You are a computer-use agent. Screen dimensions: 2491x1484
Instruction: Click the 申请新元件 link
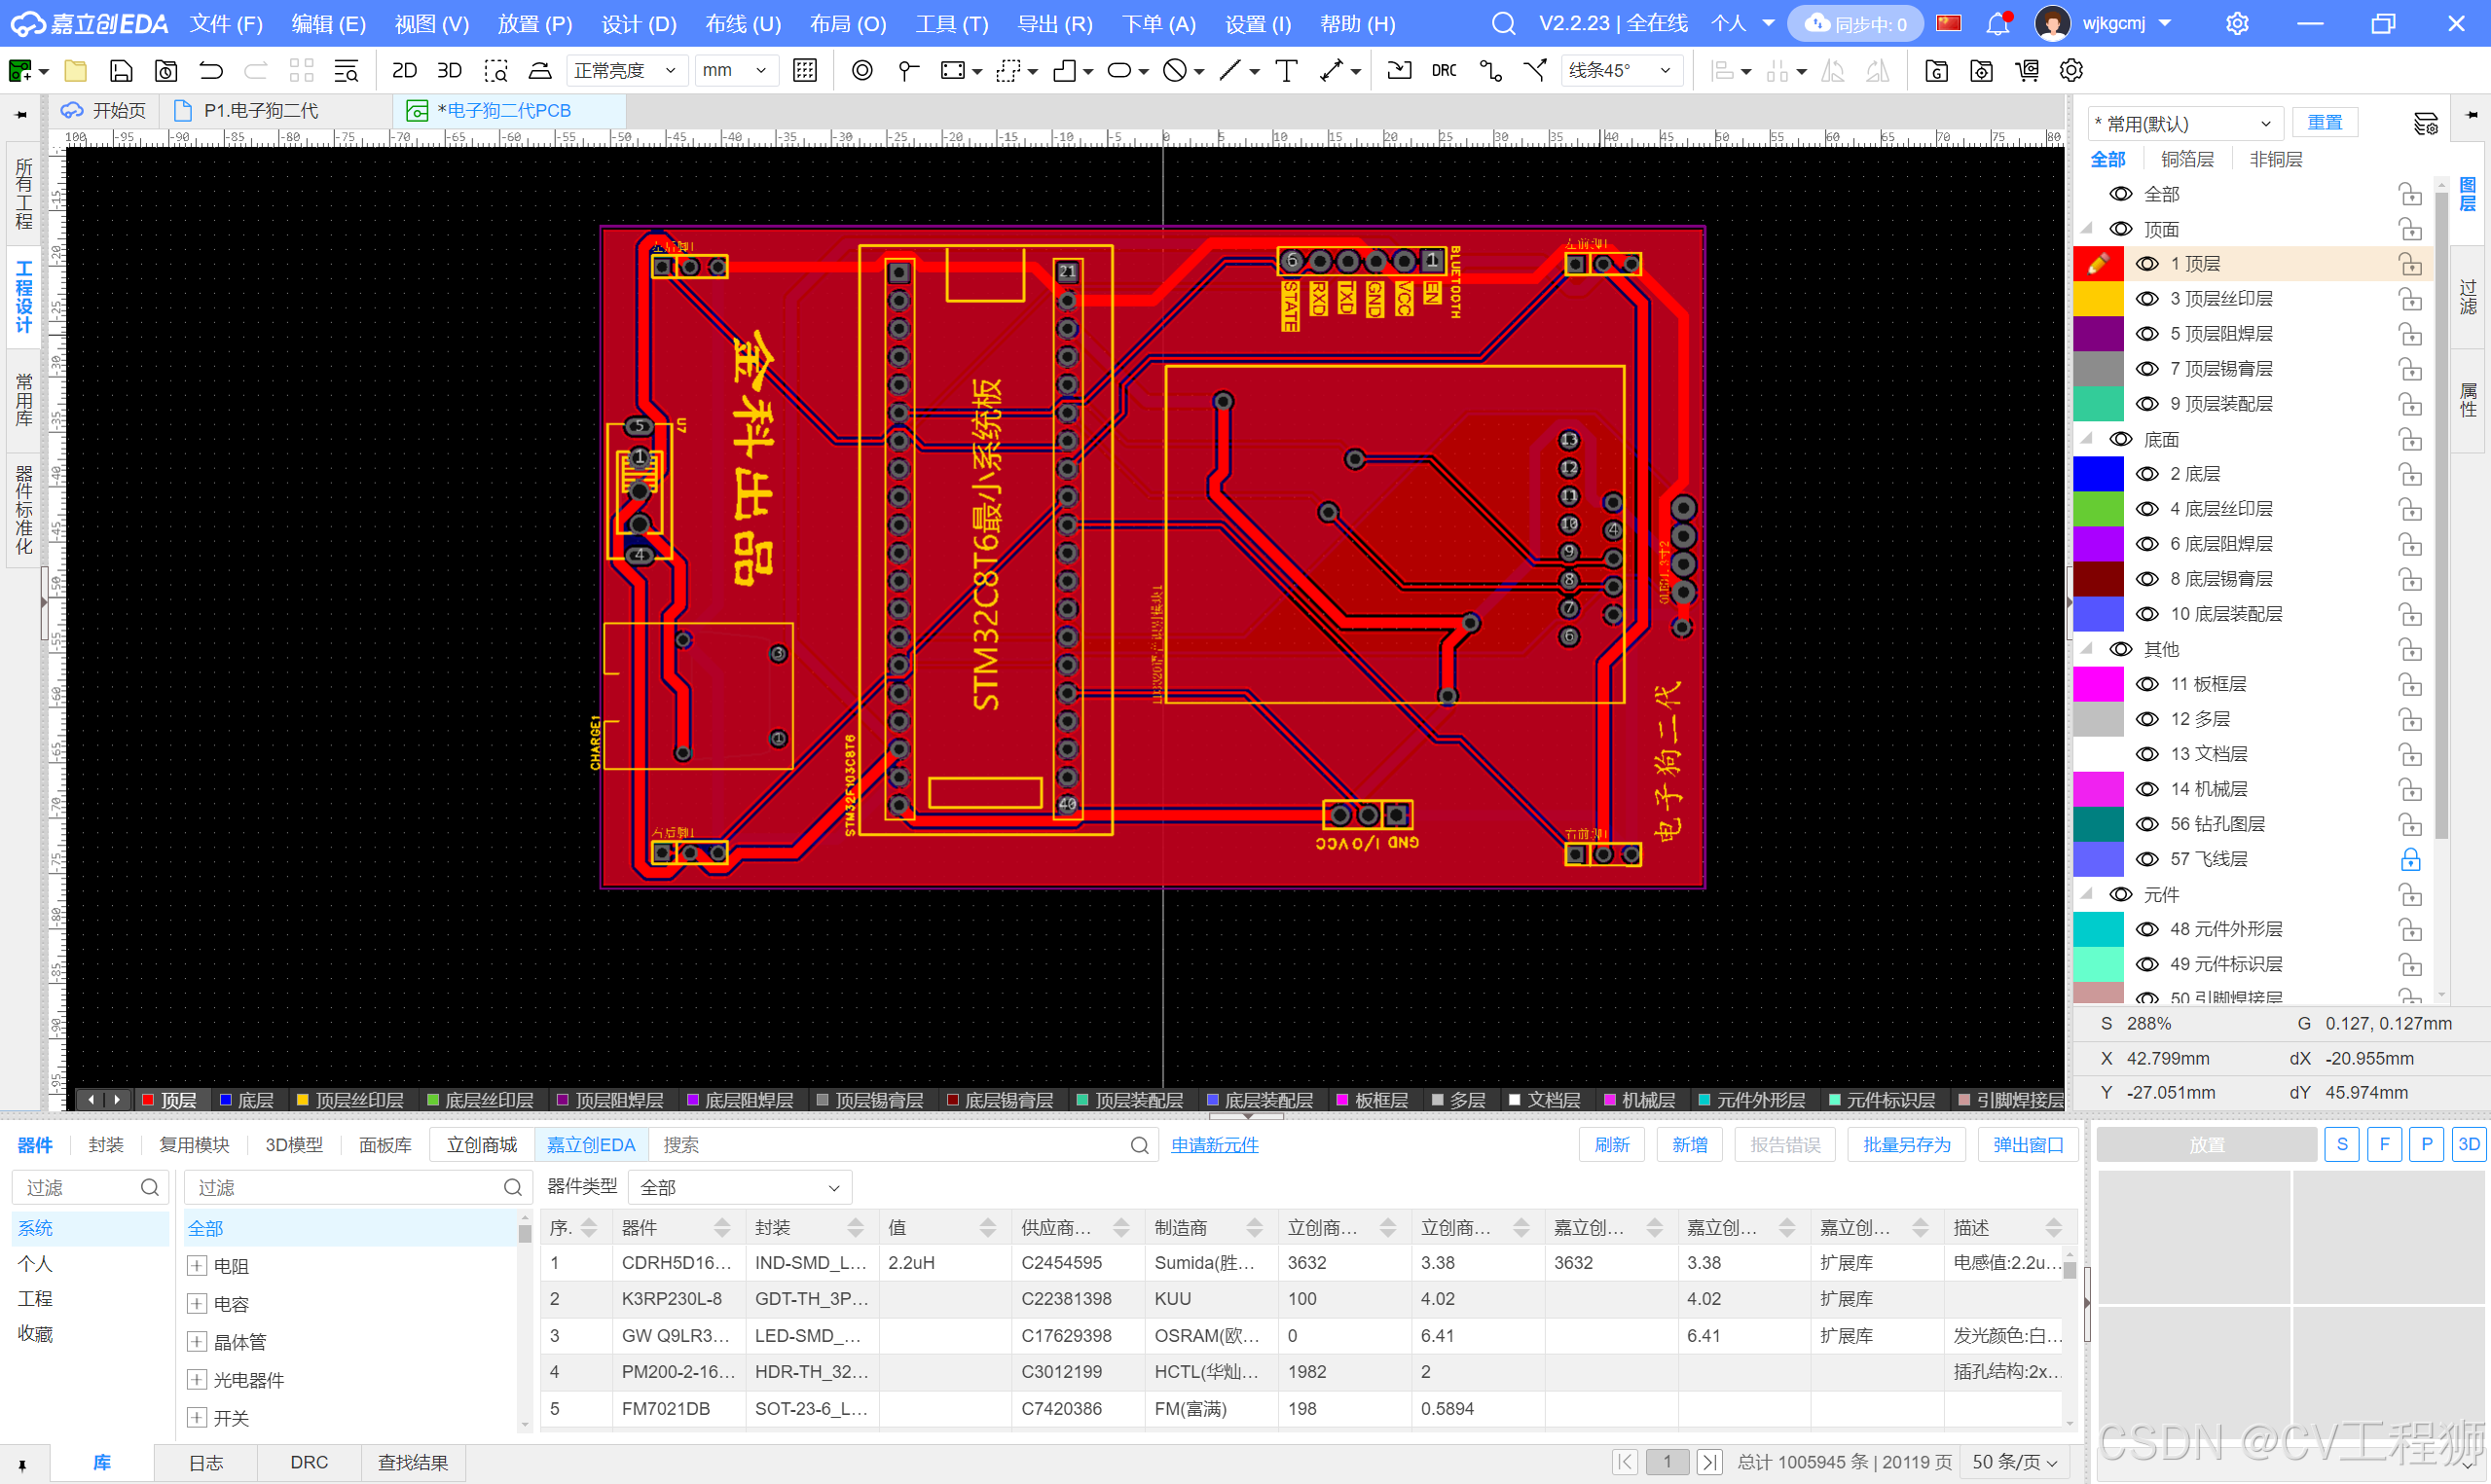pyautogui.click(x=1214, y=1145)
